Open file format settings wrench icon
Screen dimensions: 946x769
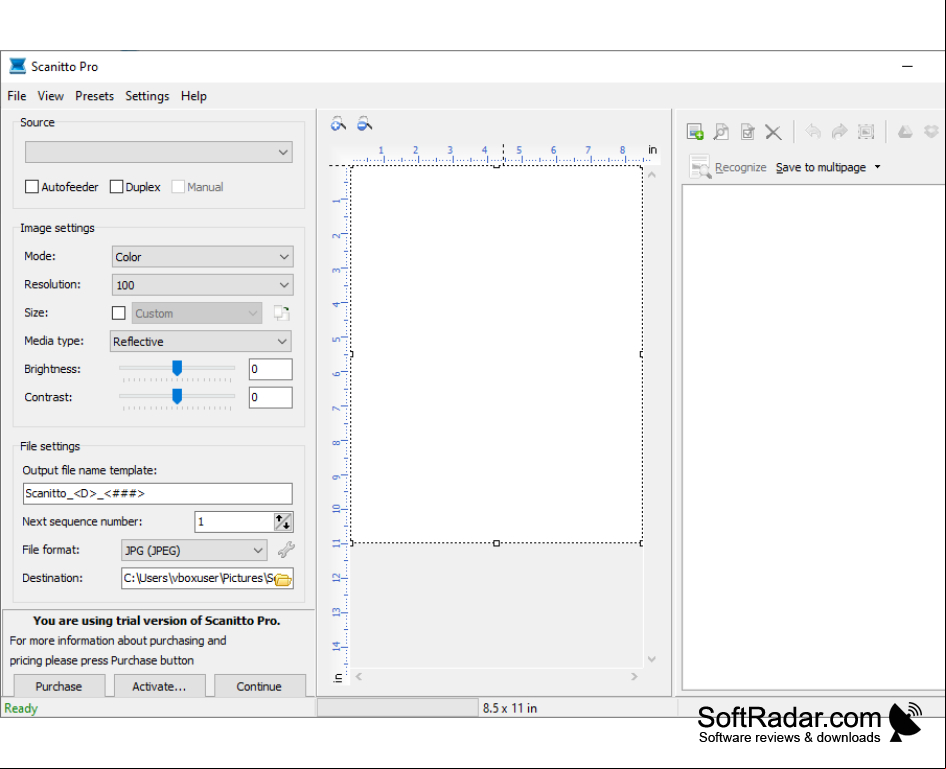(x=286, y=549)
